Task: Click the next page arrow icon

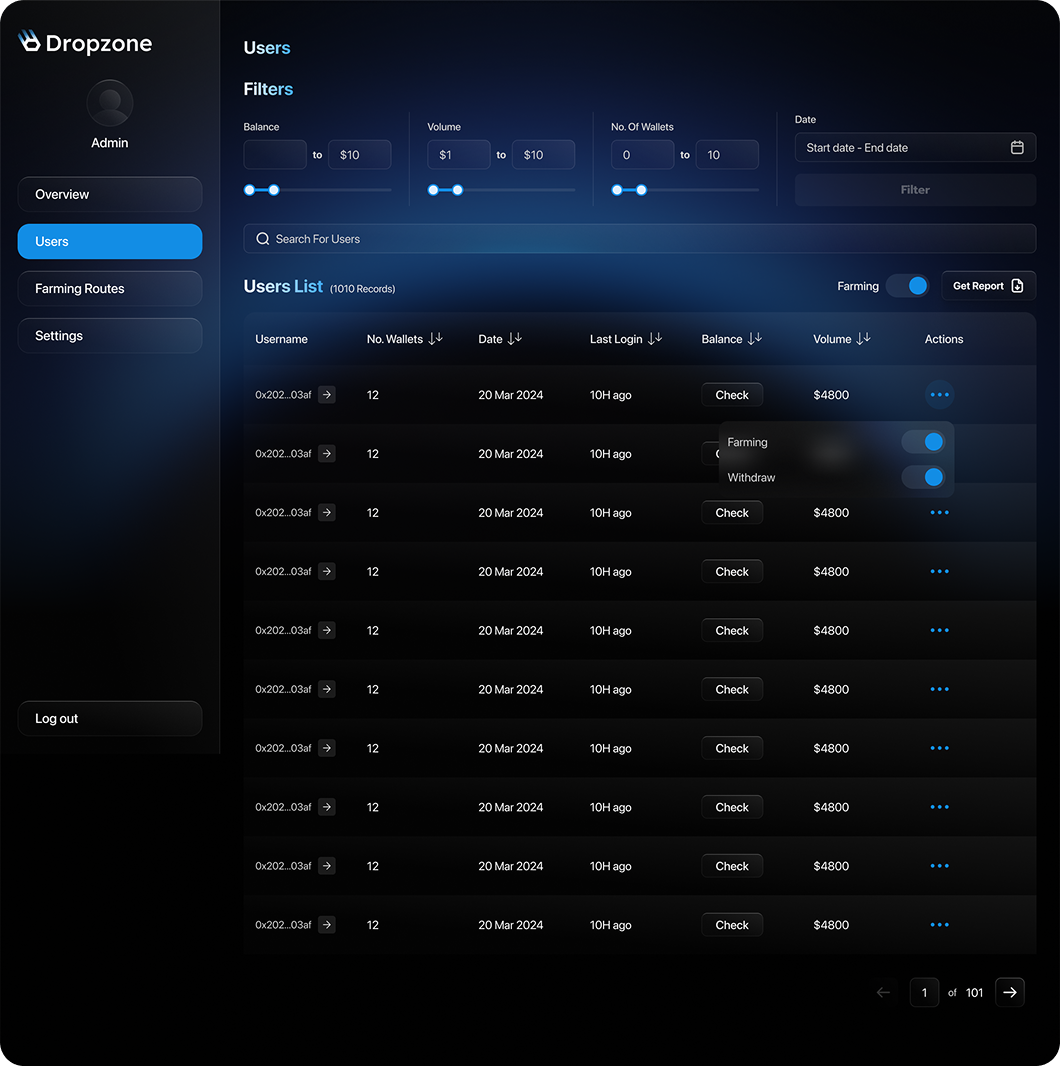Action: [x=1010, y=992]
